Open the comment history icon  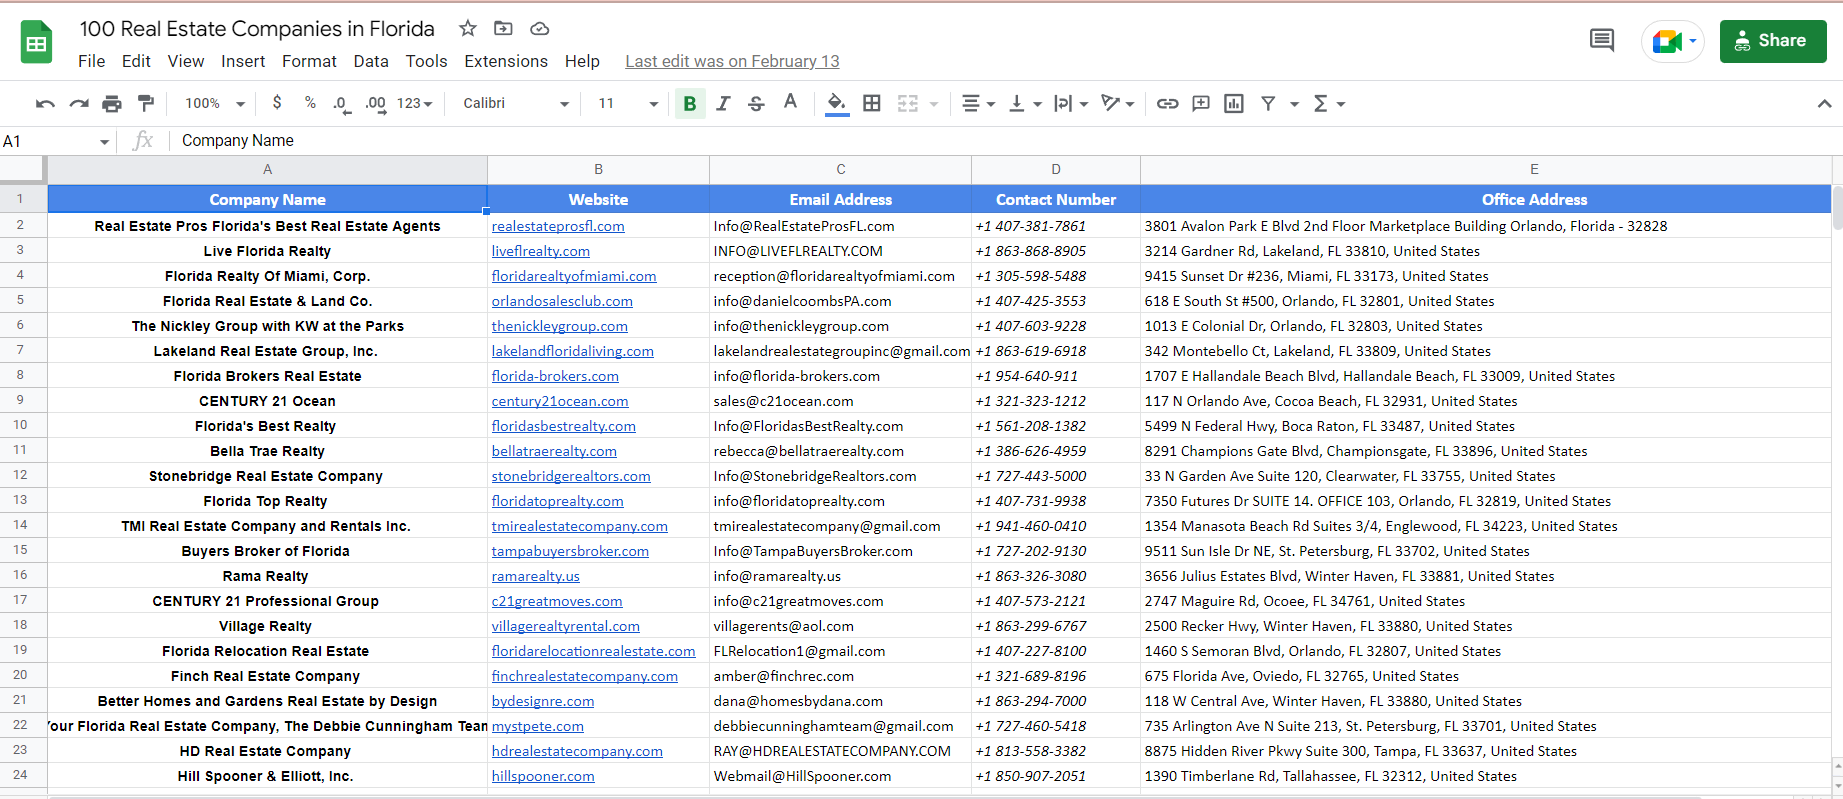[1601, 41]
